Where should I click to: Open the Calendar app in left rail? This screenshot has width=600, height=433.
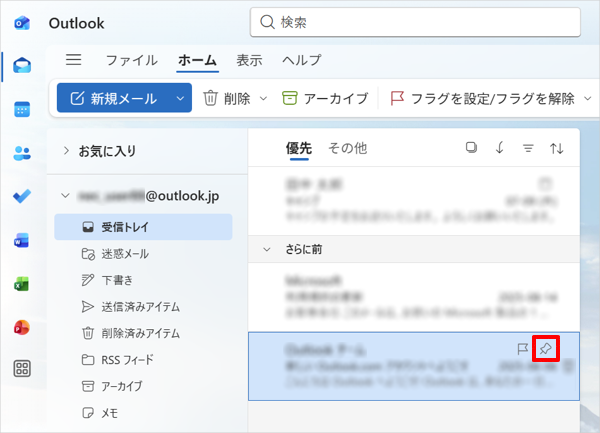22,109
